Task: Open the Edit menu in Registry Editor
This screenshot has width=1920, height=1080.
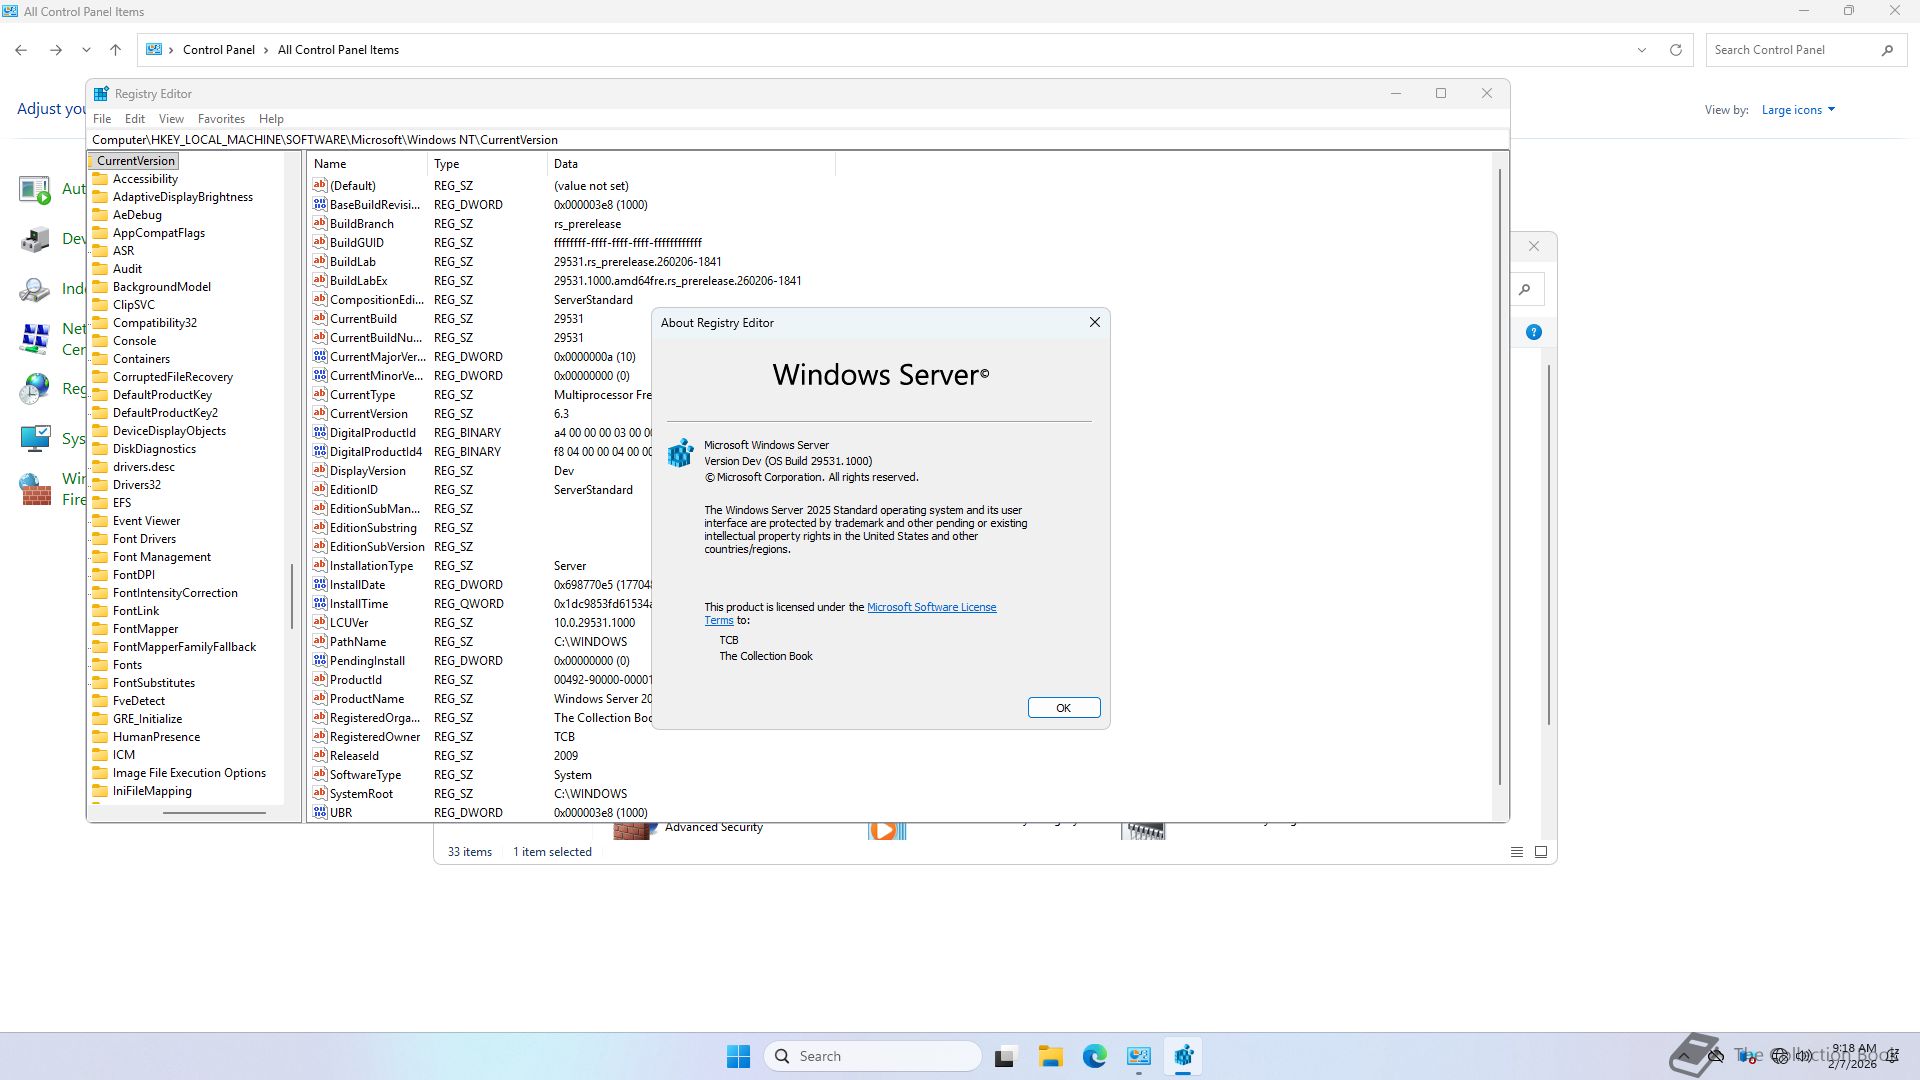Action: [x=135, y=118]
